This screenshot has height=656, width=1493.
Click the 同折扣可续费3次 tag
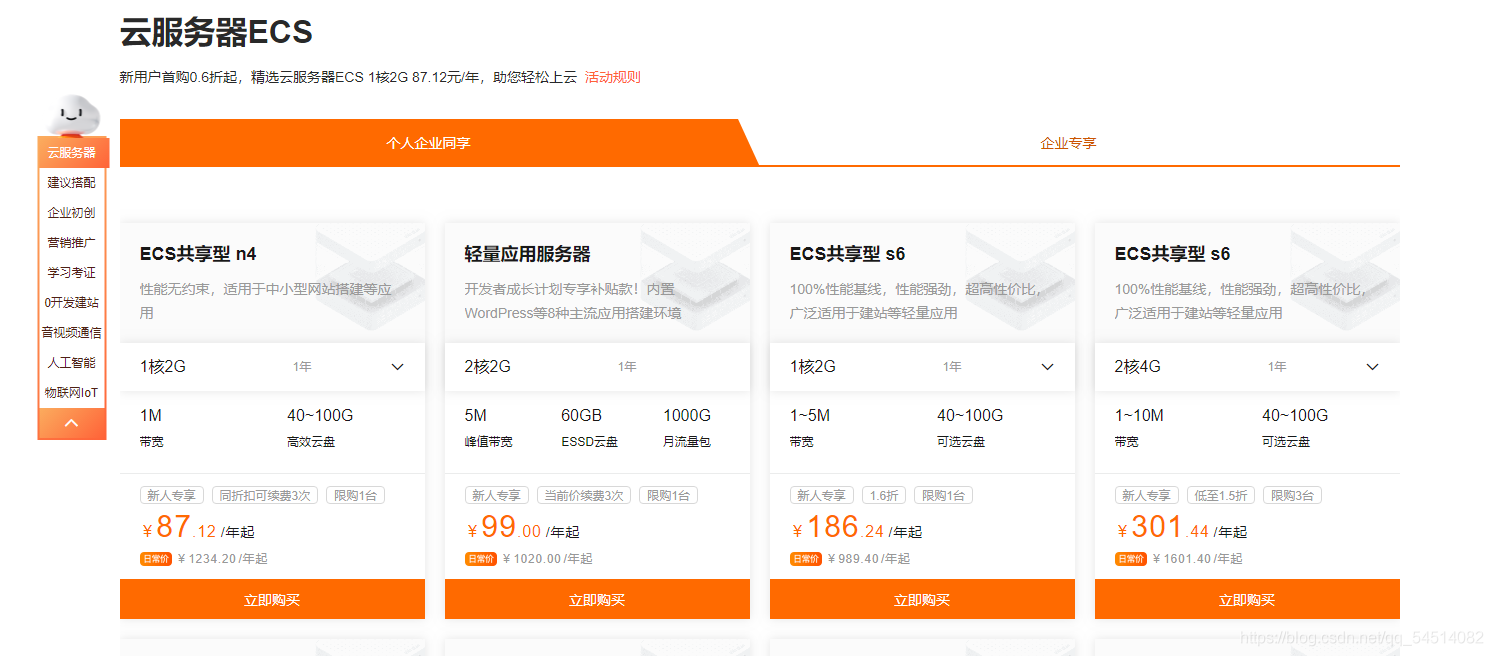[x=265, y=495]
